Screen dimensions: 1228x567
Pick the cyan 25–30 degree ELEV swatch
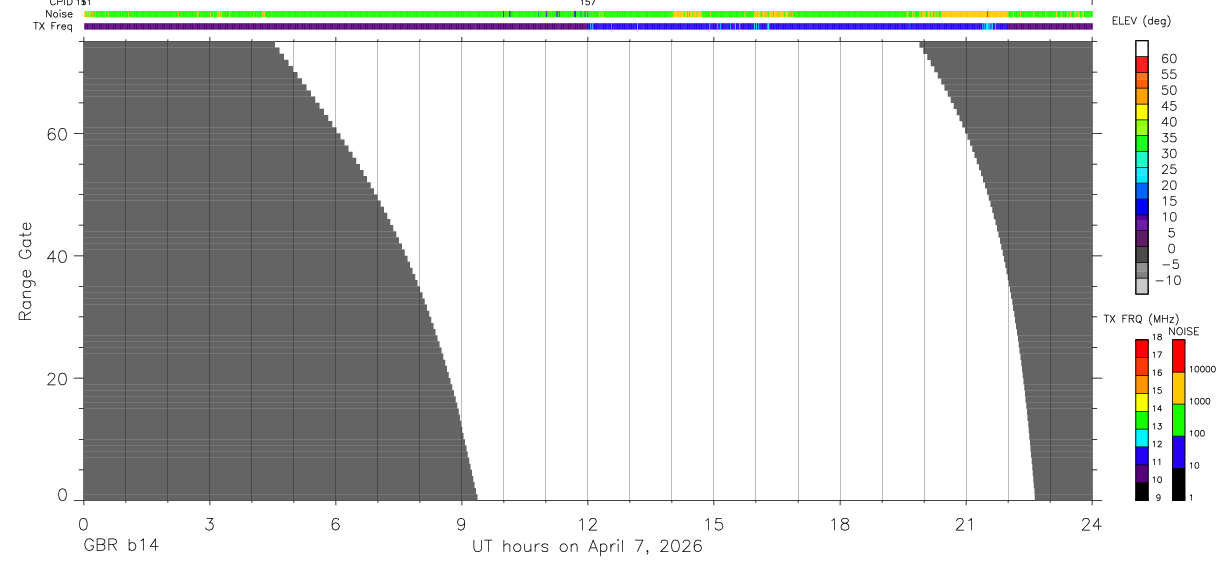[1141, 160]
